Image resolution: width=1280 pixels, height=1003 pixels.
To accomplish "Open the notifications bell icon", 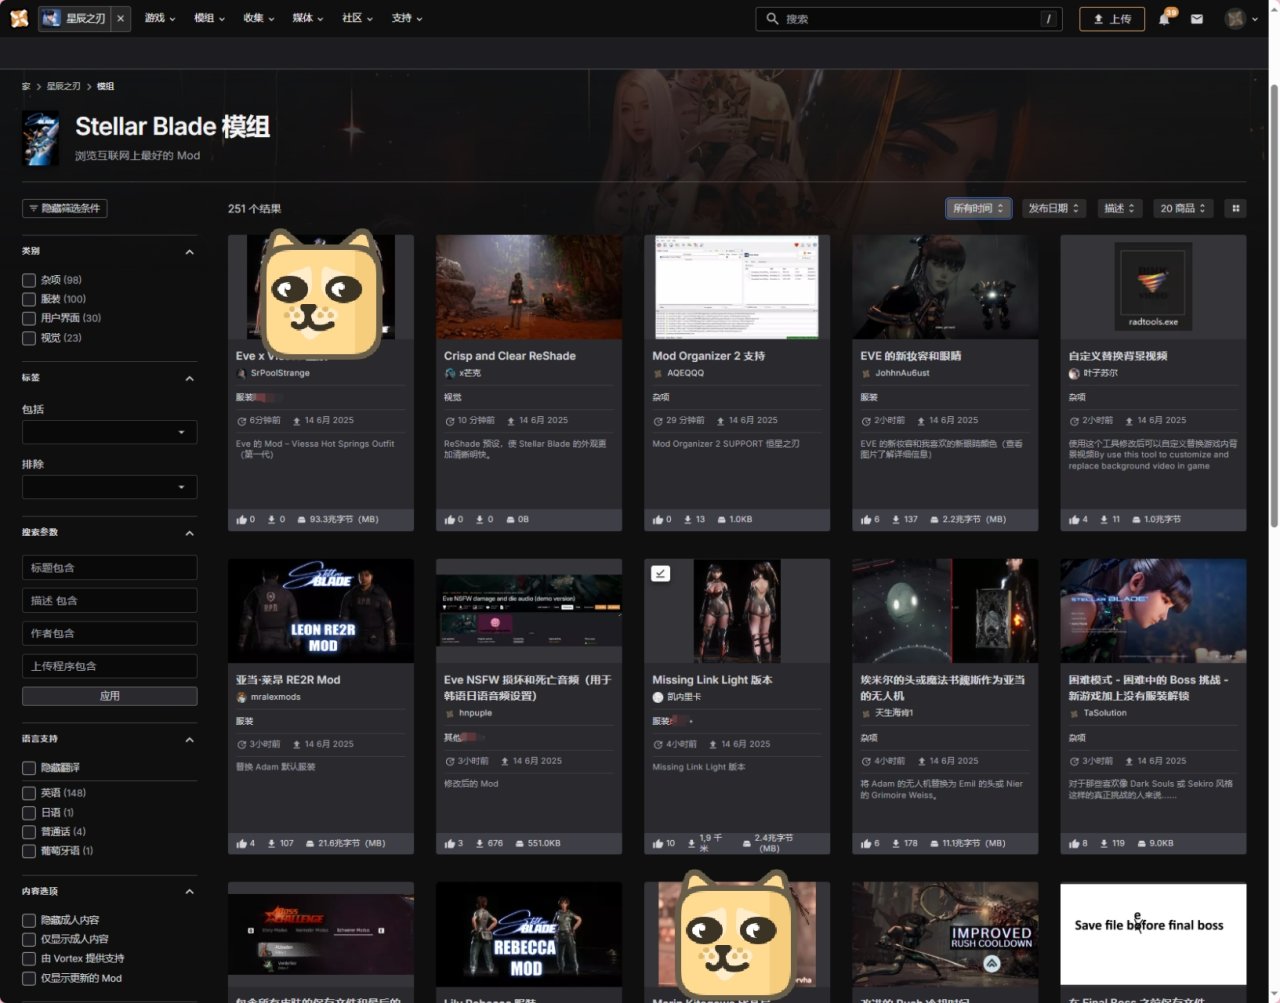I will 1165,19.
